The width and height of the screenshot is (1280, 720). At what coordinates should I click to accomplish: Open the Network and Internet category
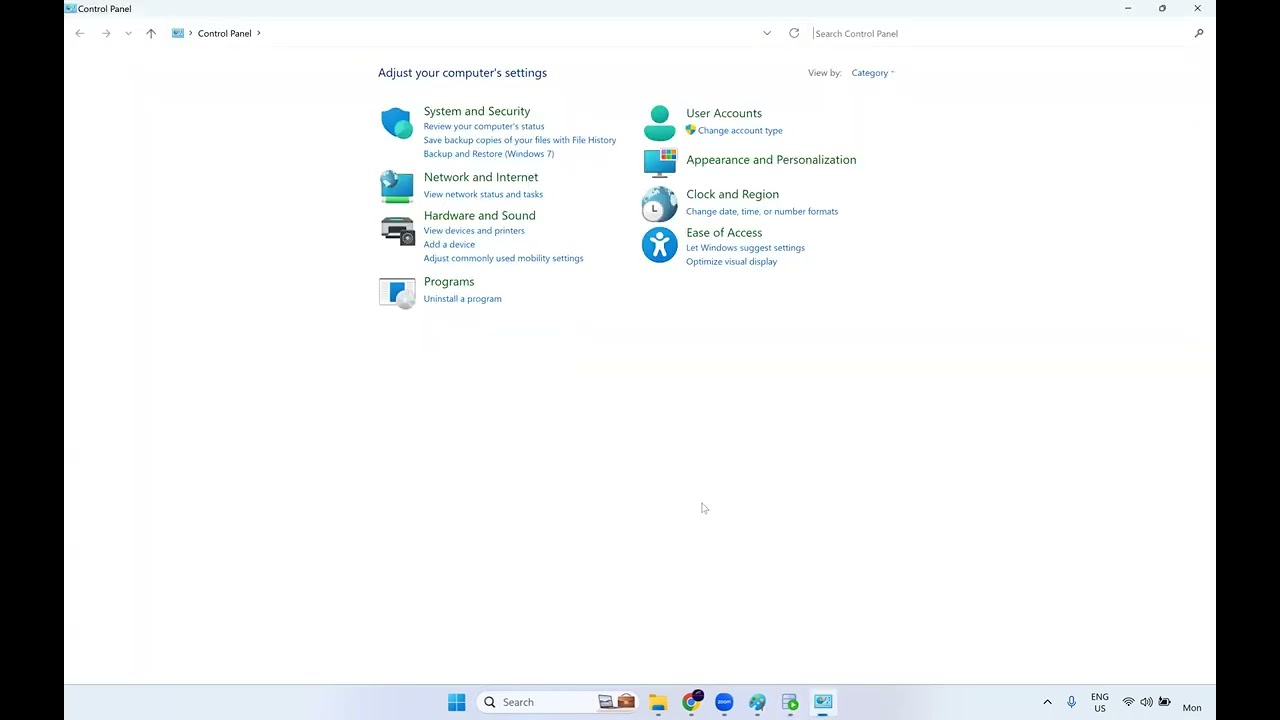[481, 177]
